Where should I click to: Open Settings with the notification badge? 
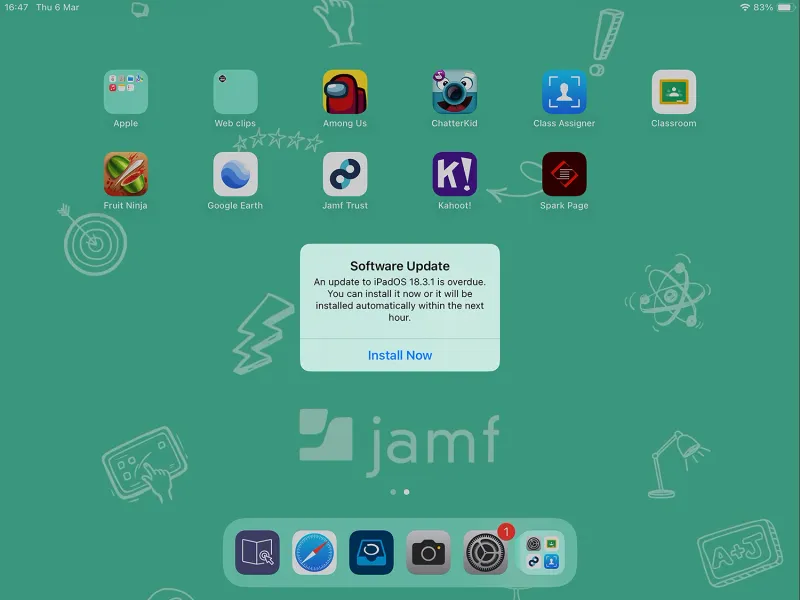pos(486,553)
